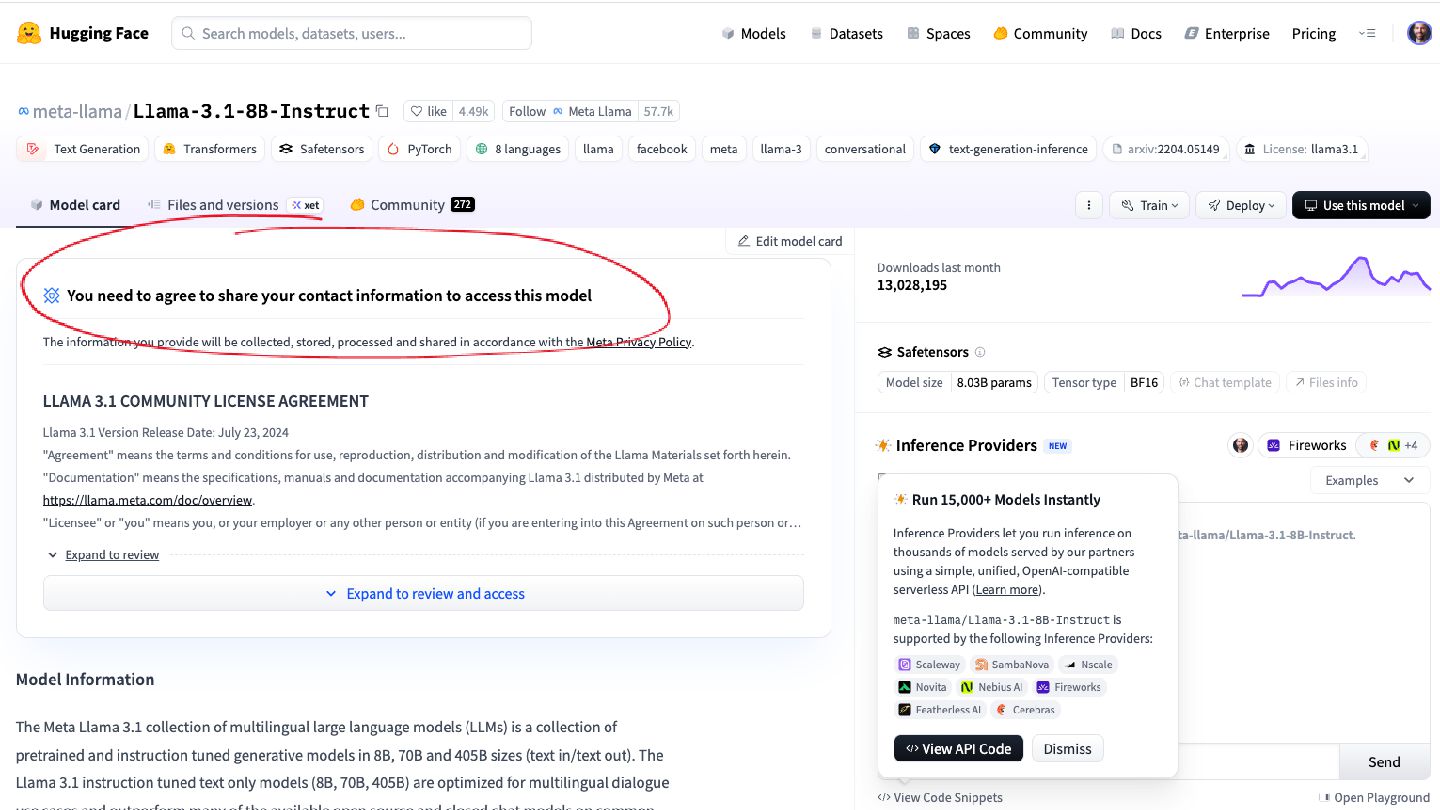Click Edit model card
Viewport: 1440px width, 810px height.
790,241
